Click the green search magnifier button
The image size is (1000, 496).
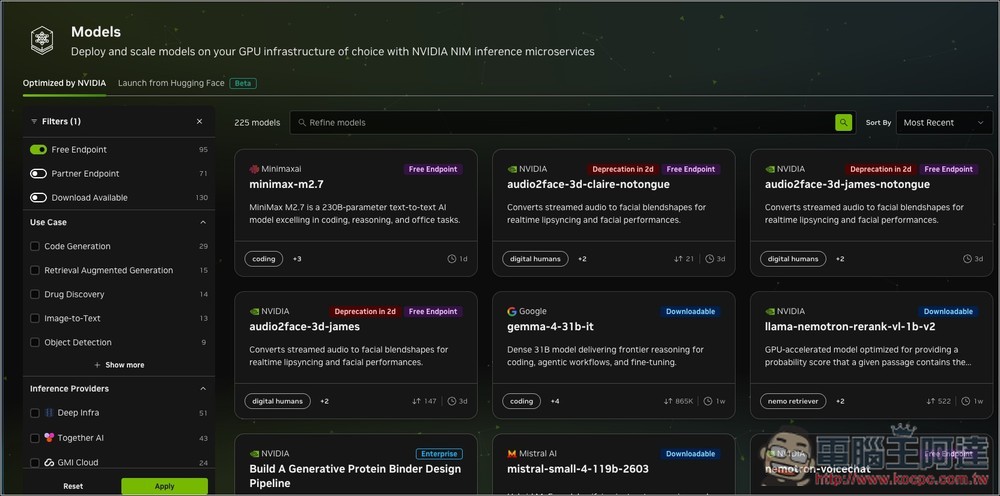[x=844, y=122]
